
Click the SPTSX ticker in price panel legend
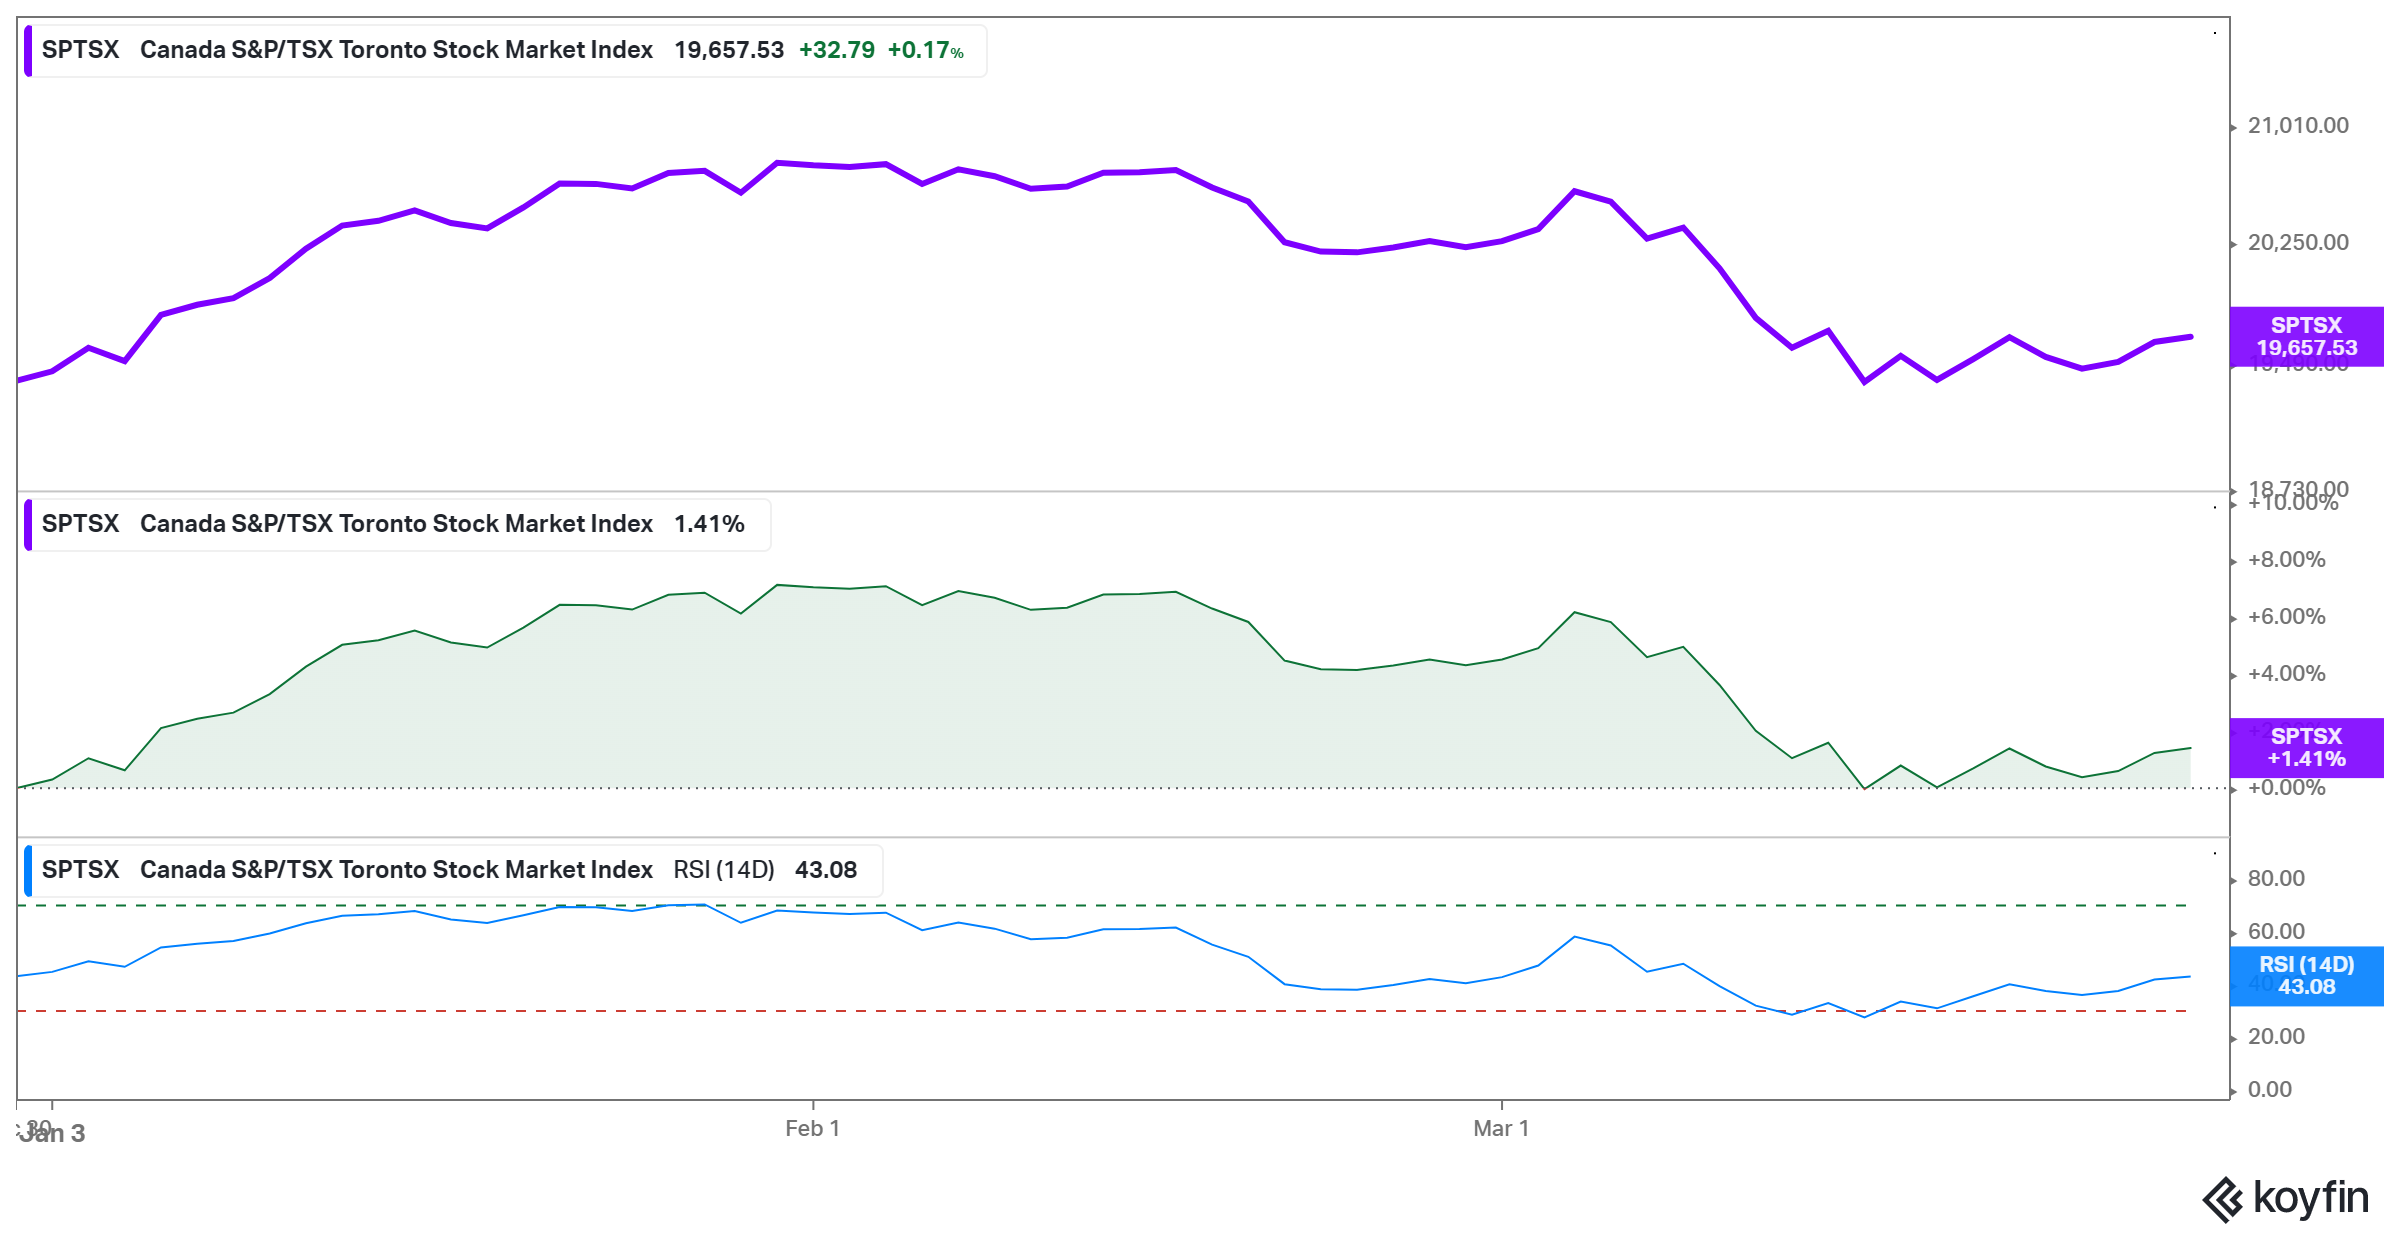tap(80, 50)
